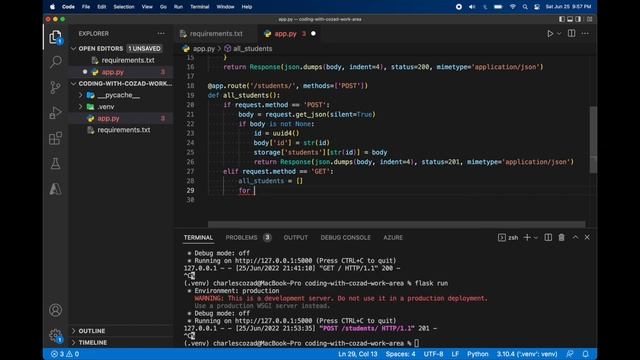Viewport: 640px width, 360px height.
Task: Open the terminal launch profile dropdown
Action: pyautogui.click(x=536, y=238)
